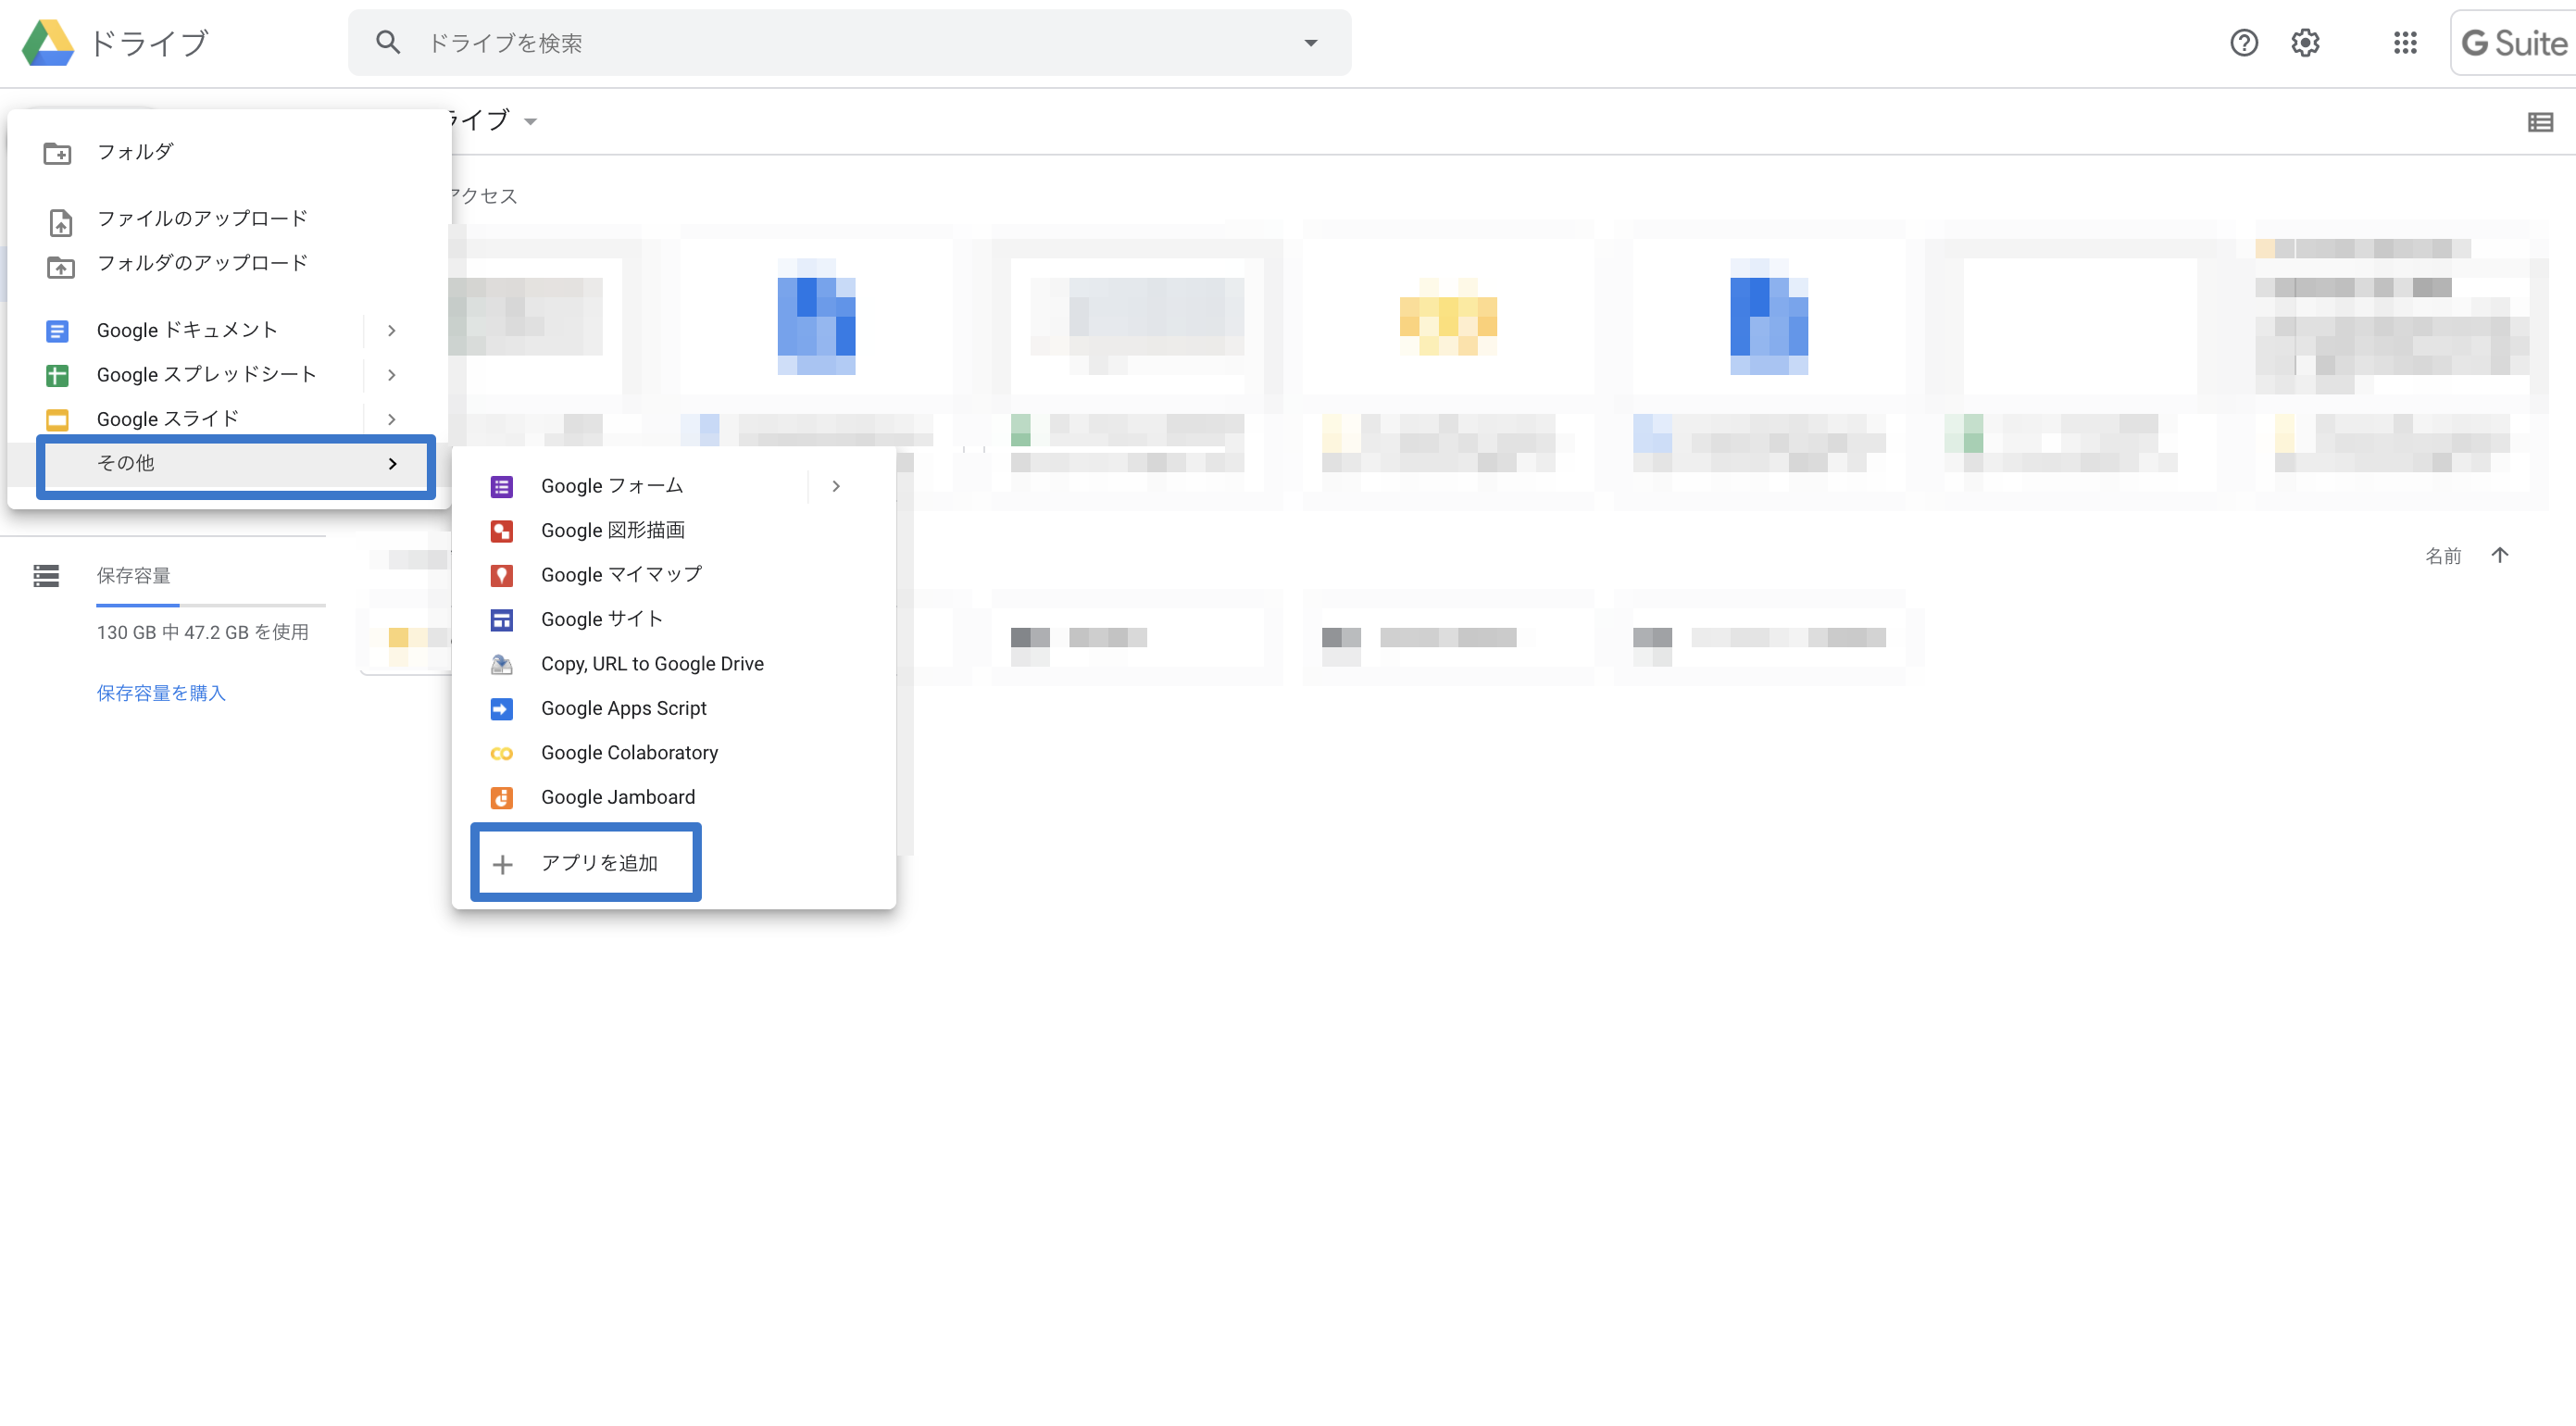The height and width of the screenshot is (1426, 2576).
Task: Switch to list view layout icon
Action: [2540, 122]
